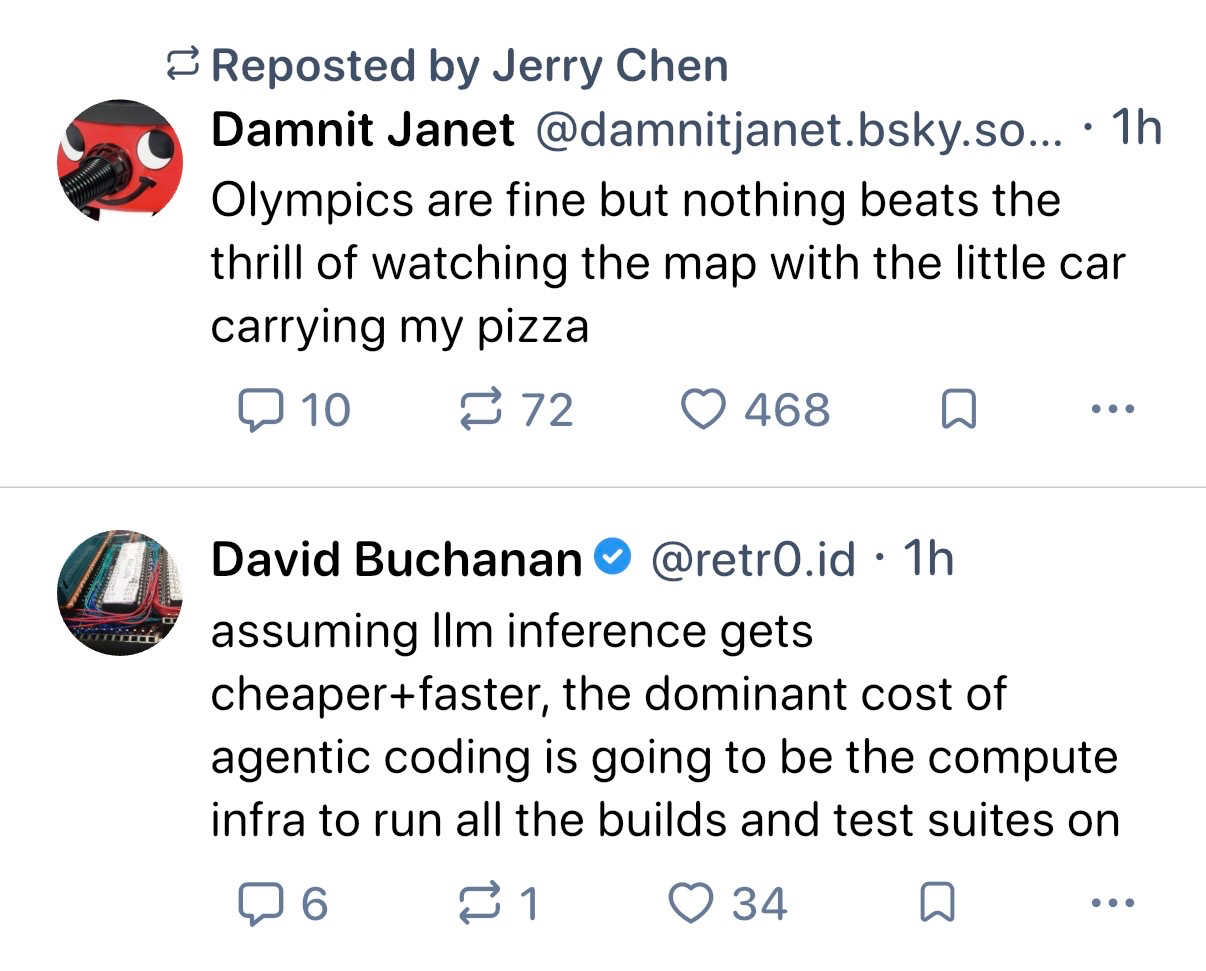1206x971 pixels.
Task: Repost Damnit Janet's Olympics post
Action: coord(478,410)
